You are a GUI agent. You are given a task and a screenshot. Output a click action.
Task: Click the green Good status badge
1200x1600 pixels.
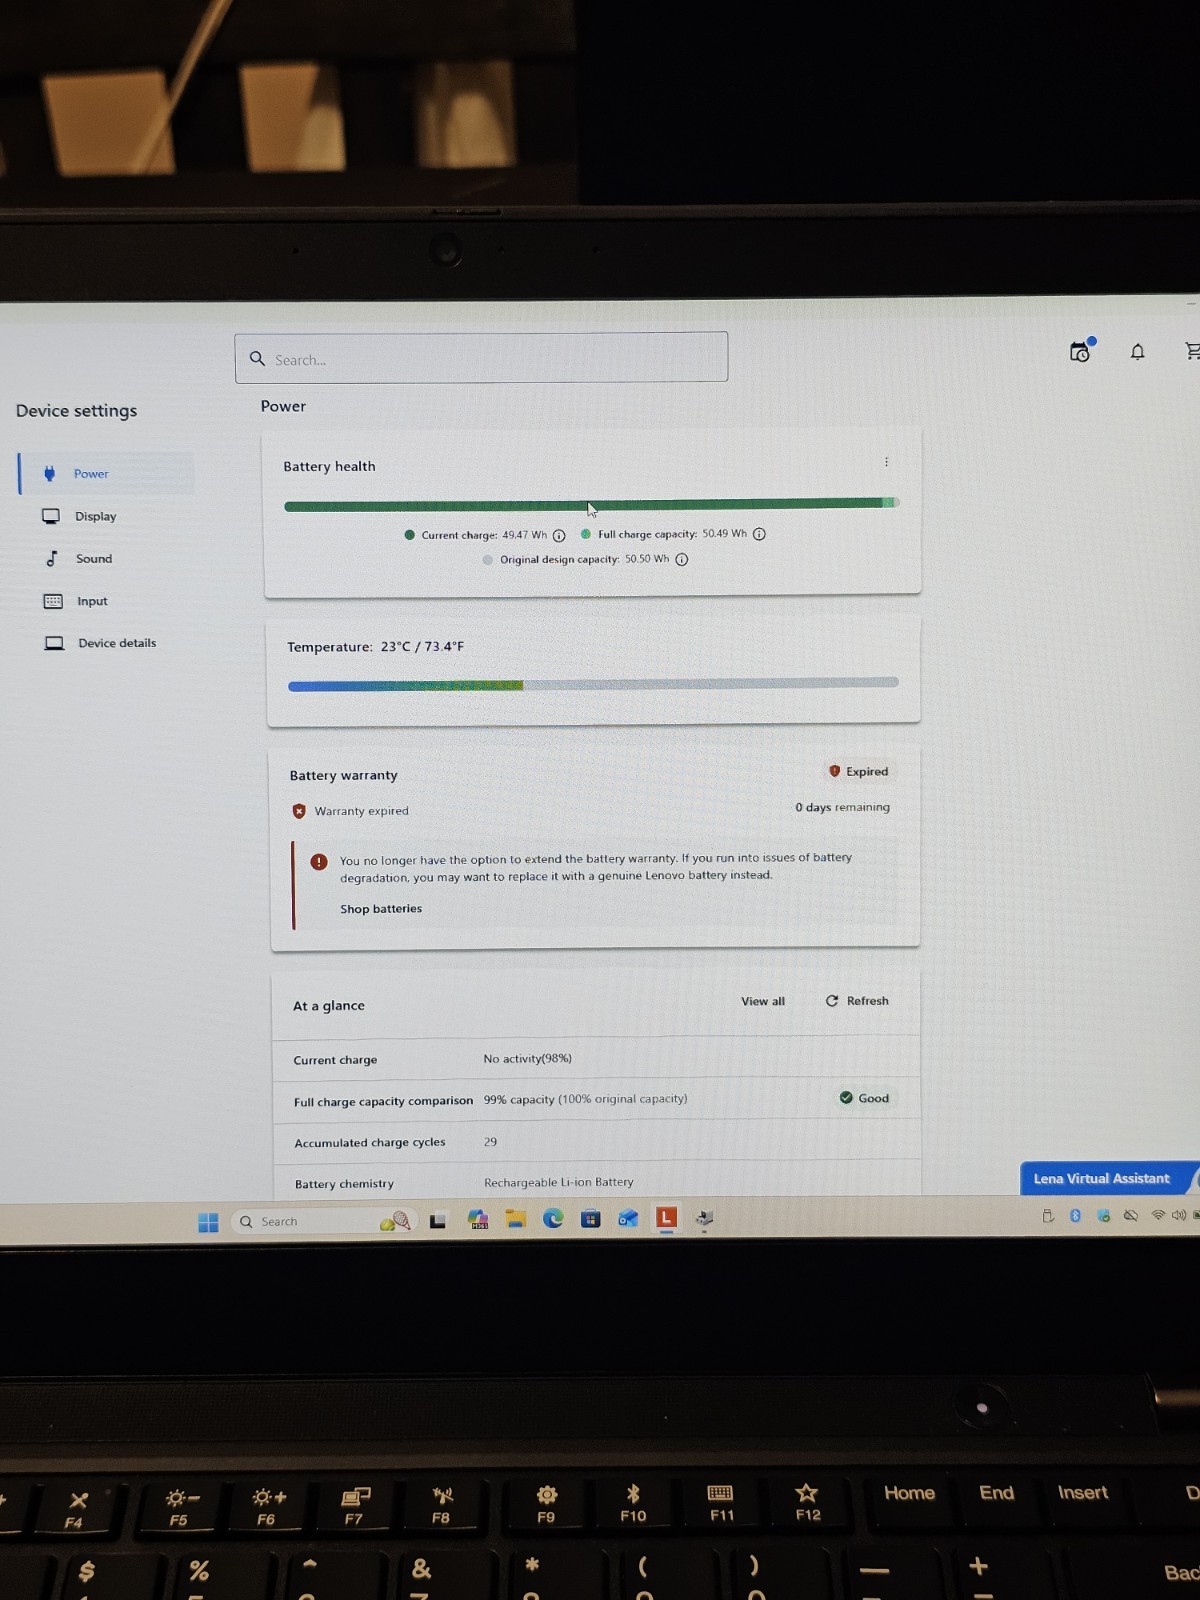pyautogui.click(x=864, y=1098)
